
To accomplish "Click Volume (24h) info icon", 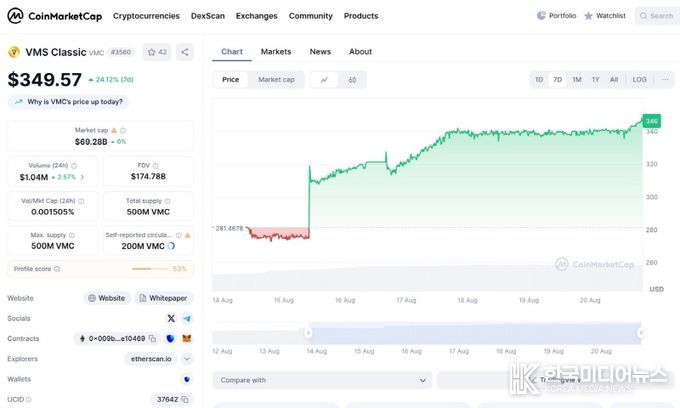I will pyautogui.click(x=74, y=166).
